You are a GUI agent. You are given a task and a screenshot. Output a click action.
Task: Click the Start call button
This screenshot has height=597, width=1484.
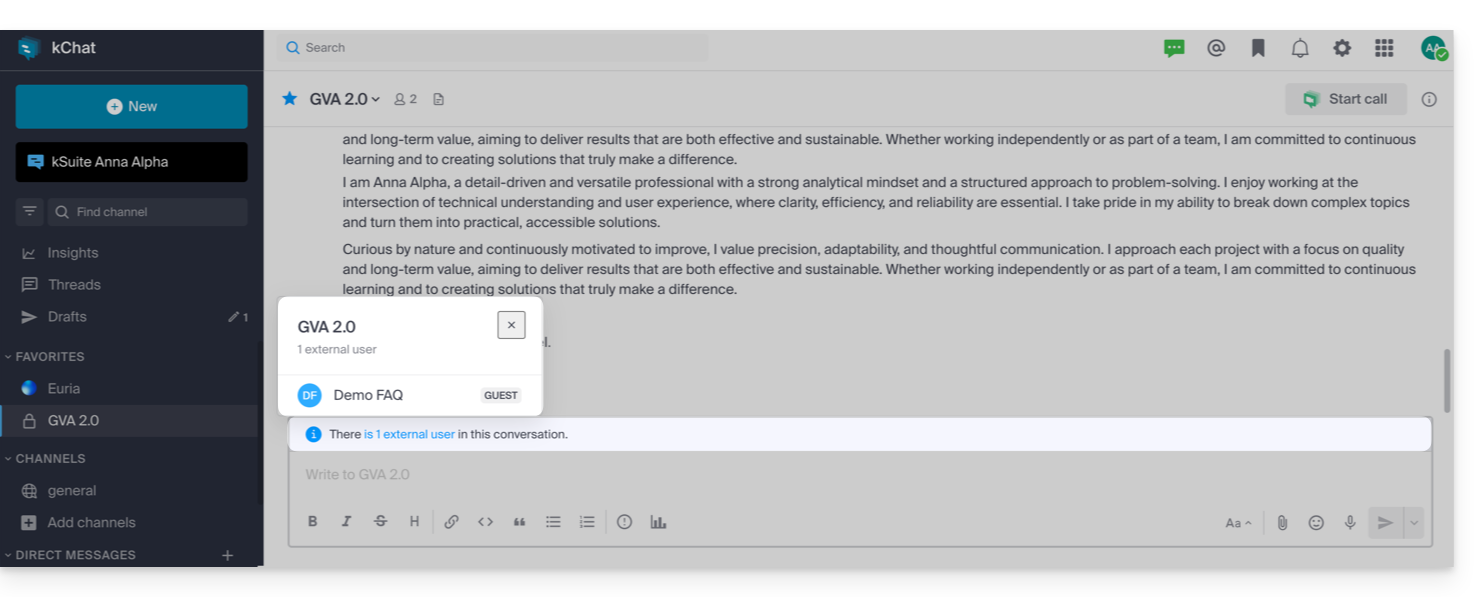pyautogui.click(x=1345, y=99)
